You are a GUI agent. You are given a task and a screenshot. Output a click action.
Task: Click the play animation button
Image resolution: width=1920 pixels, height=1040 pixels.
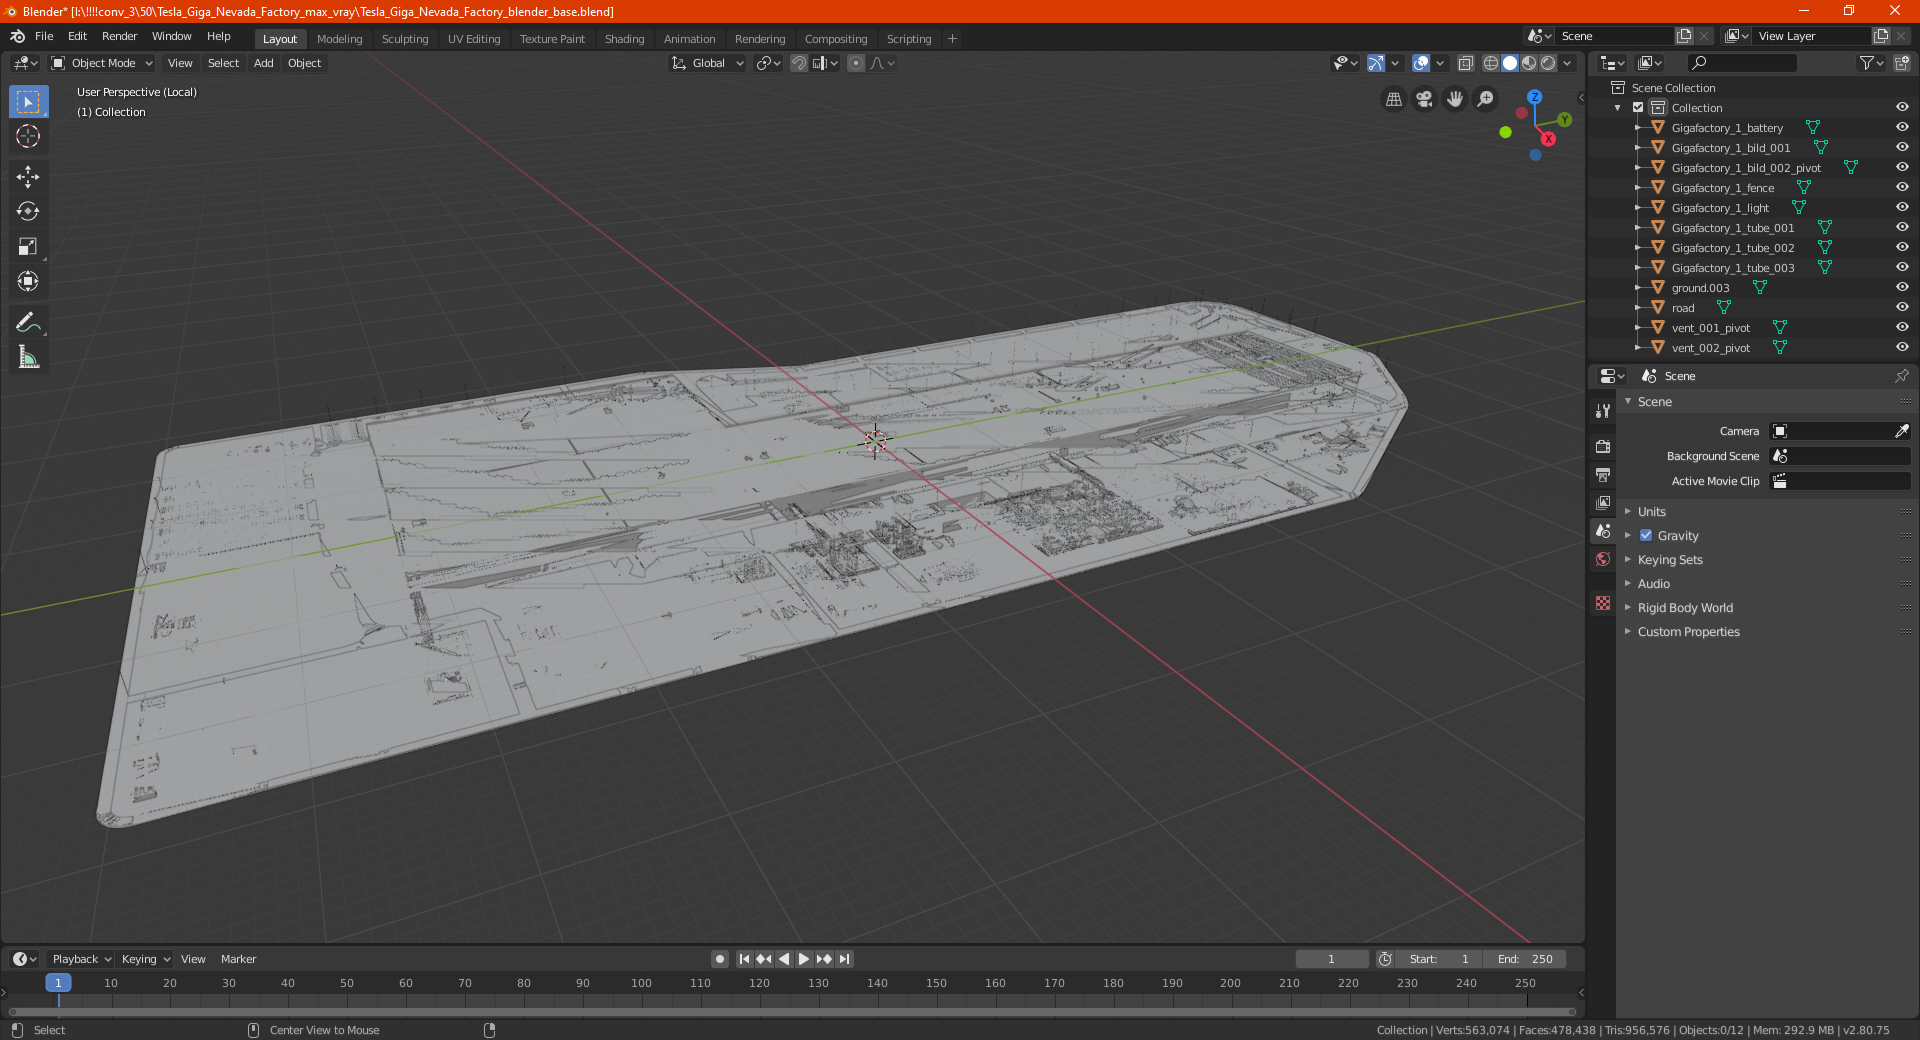(803, 959)
